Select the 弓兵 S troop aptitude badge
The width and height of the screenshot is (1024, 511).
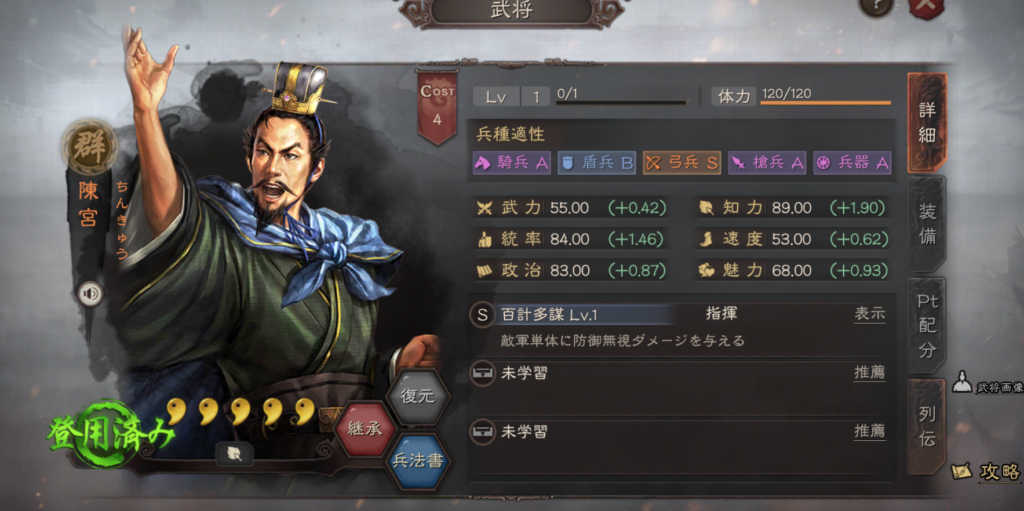(682, 163)
